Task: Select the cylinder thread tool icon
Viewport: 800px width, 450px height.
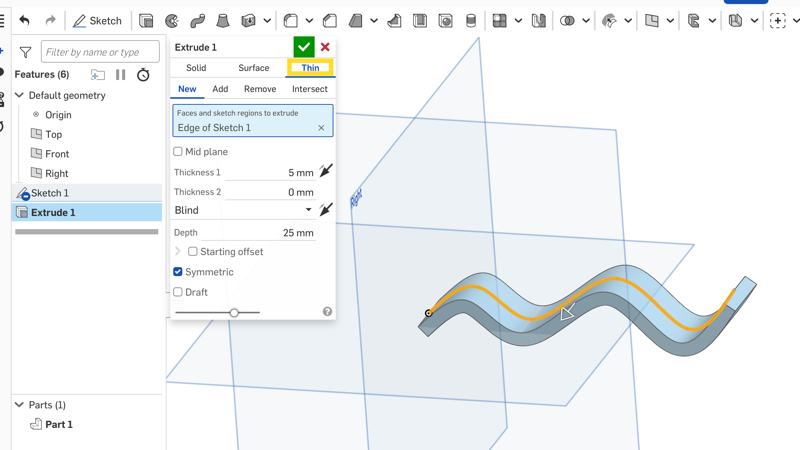Action: click(x=471, y=21)
